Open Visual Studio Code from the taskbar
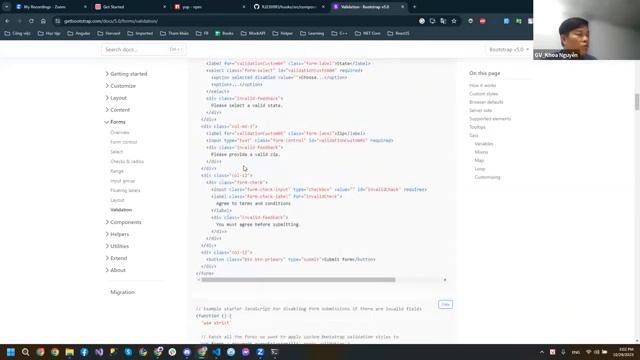This screenshot has height=360, width=640. coord(216,352)
